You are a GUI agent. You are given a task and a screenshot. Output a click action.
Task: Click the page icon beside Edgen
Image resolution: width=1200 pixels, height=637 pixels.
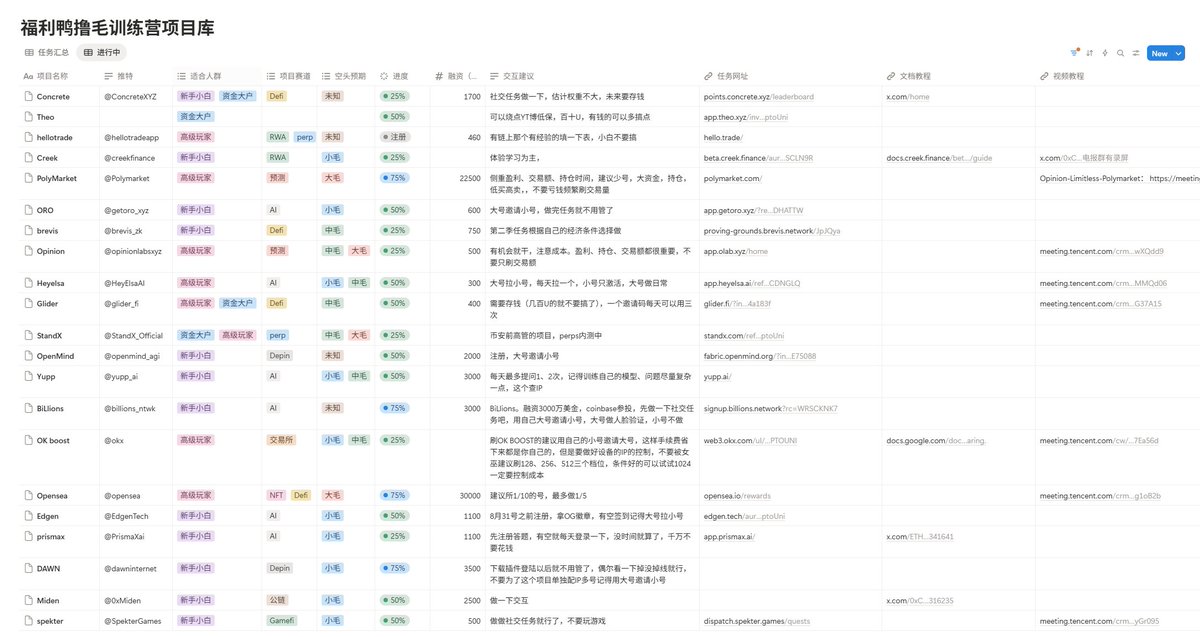pyautogui.click(x=28, y=516)
